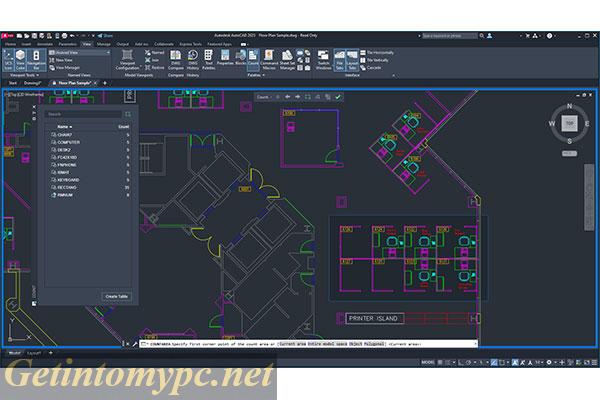Open the Manage ribbon tab
600x400 pixels.
tap(103, 44)
